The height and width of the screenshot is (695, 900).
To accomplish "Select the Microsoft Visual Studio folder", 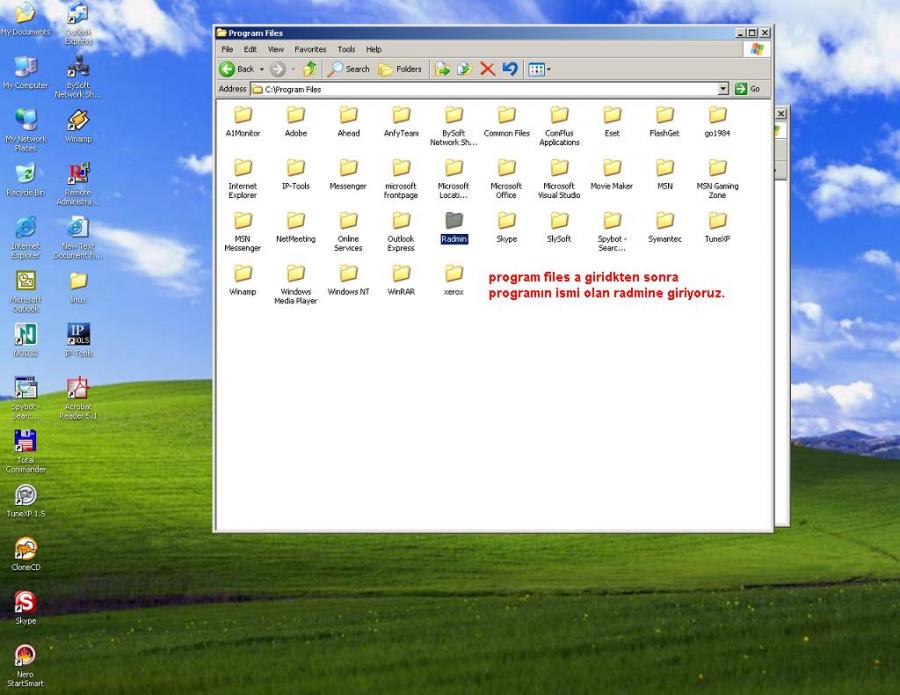I will [559, 179].
